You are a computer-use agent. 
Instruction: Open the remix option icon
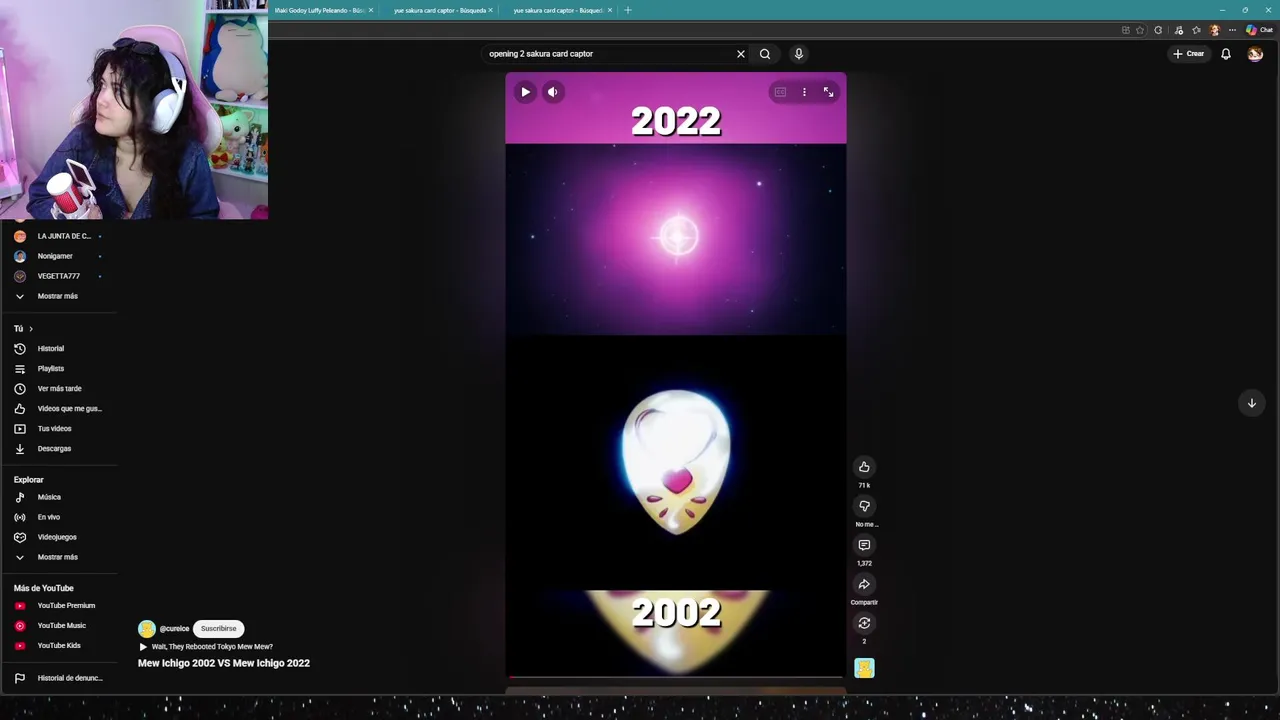coord(864,623)
